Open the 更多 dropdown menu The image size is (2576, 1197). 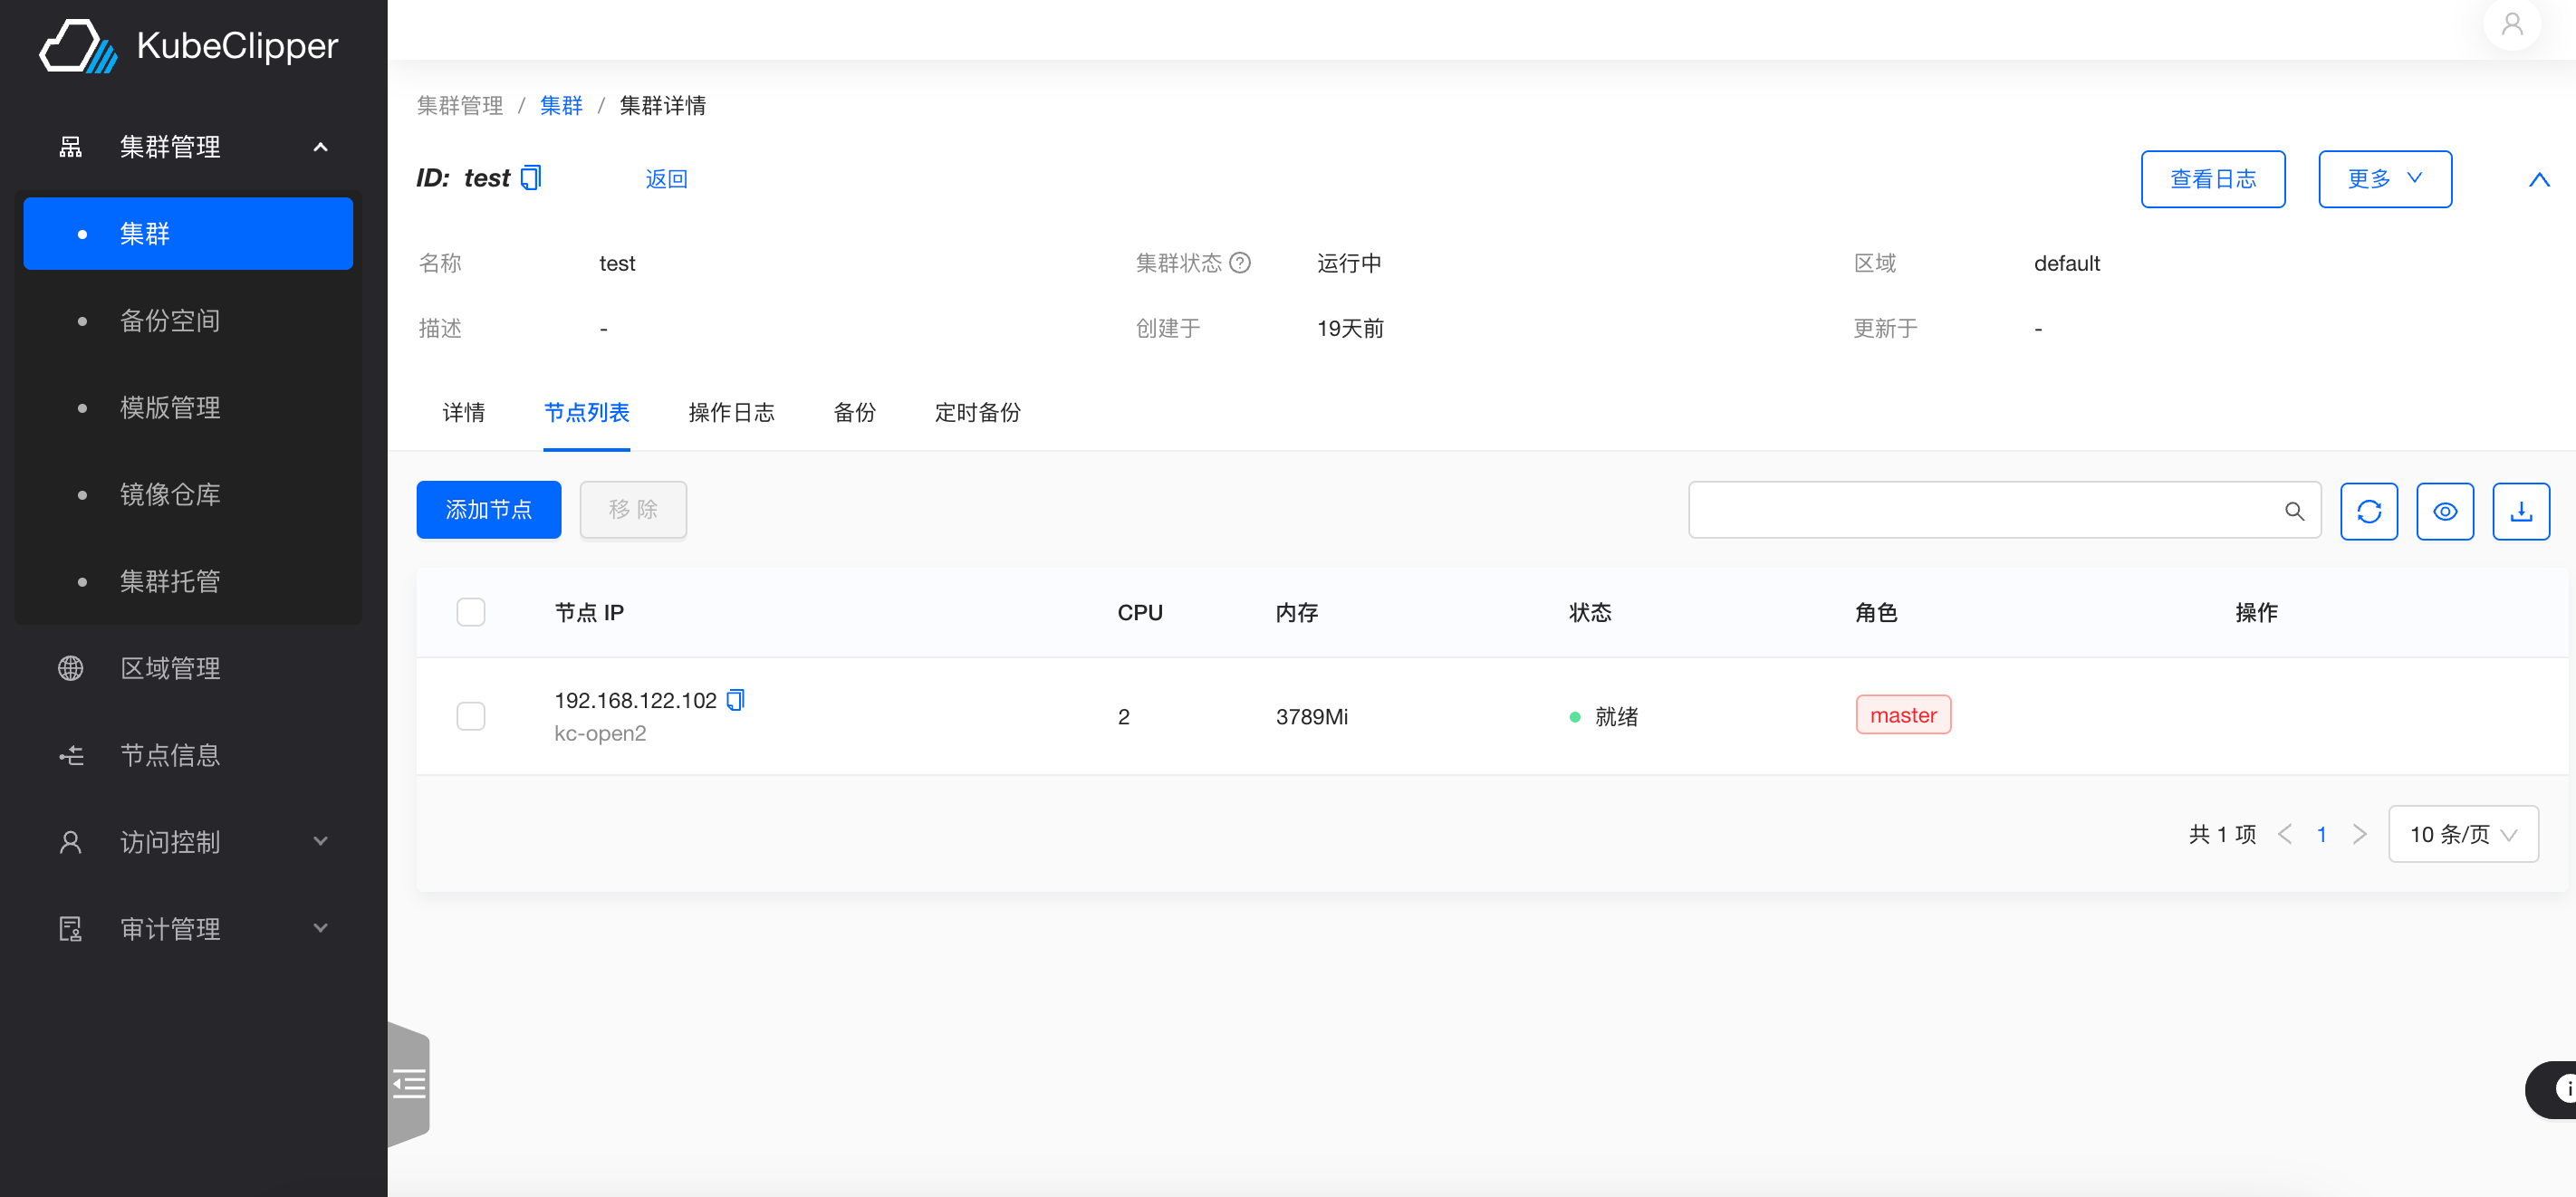click(2384, 178)
